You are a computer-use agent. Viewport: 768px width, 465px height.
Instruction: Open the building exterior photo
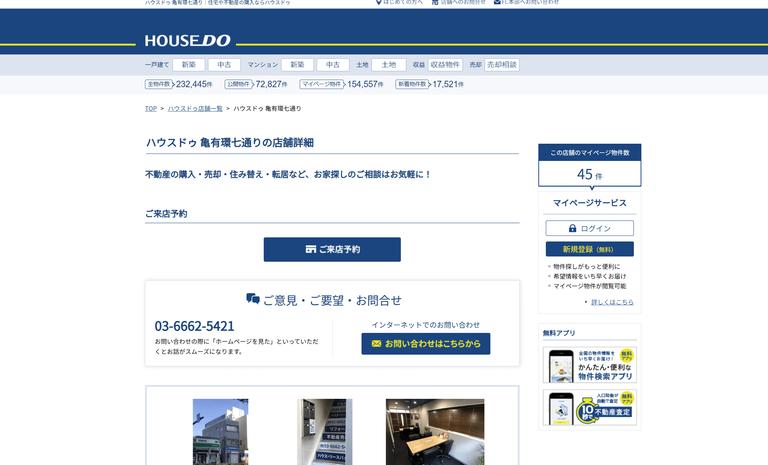220,432
